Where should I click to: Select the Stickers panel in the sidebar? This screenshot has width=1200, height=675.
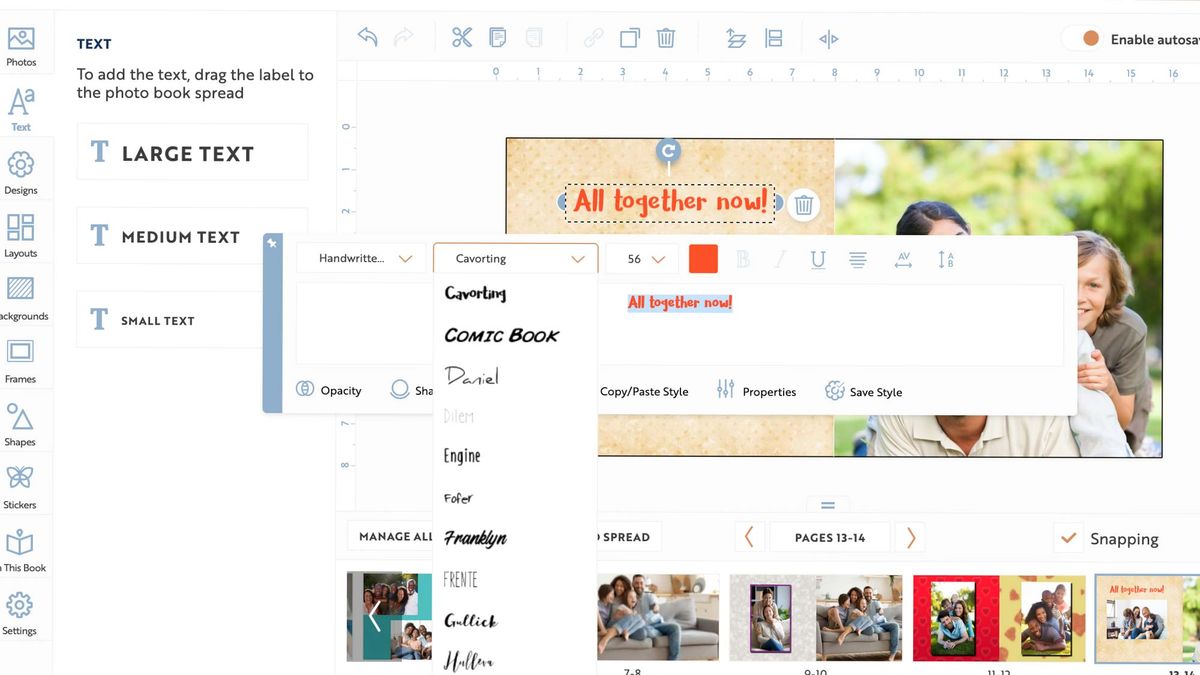[21, 483]
